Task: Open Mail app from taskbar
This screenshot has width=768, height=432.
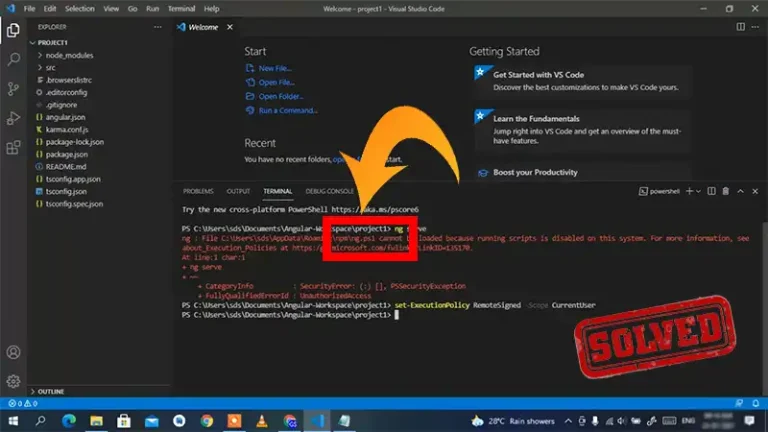Action: tap(151, 421)
